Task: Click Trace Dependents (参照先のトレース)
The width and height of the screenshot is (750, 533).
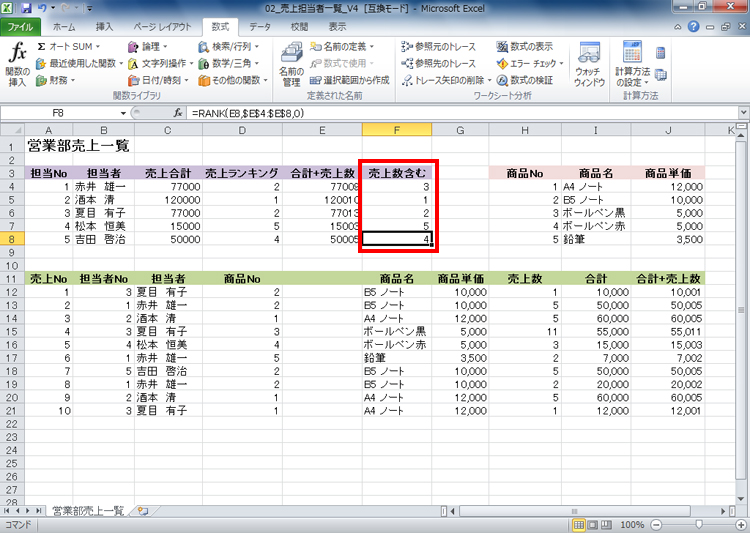Action: click(x=439, y=63)
